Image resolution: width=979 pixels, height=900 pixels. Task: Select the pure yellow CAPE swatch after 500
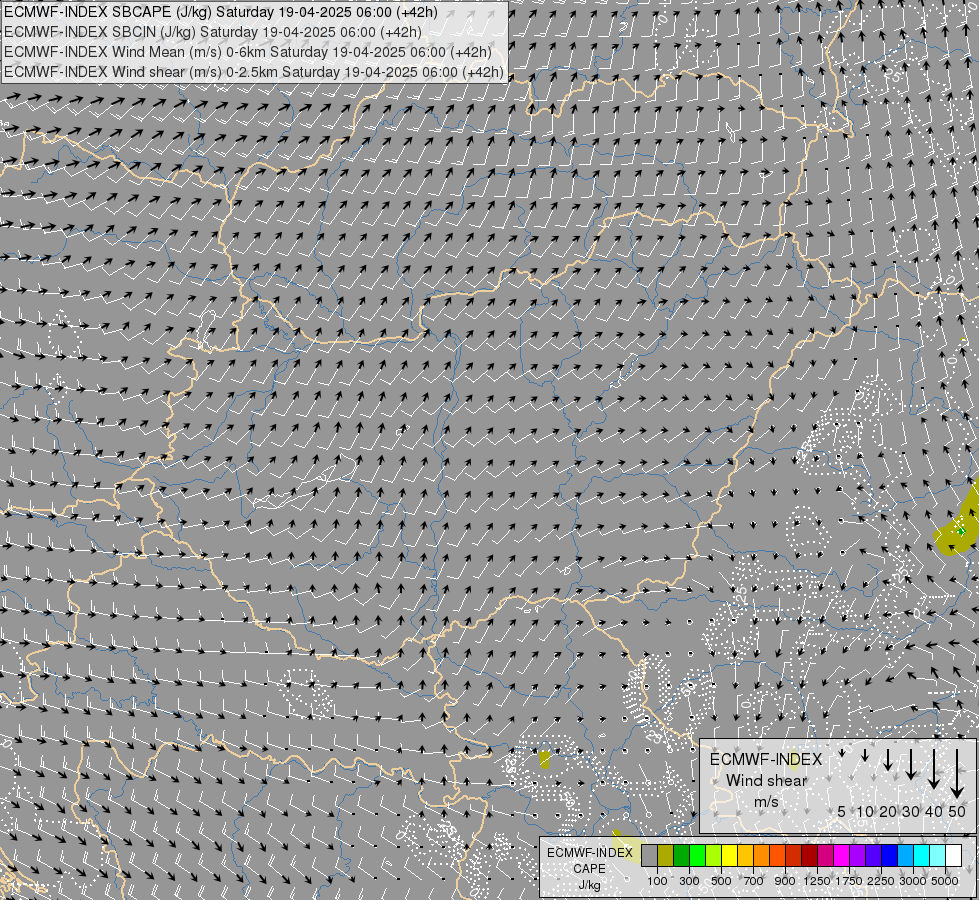(730, 856)
